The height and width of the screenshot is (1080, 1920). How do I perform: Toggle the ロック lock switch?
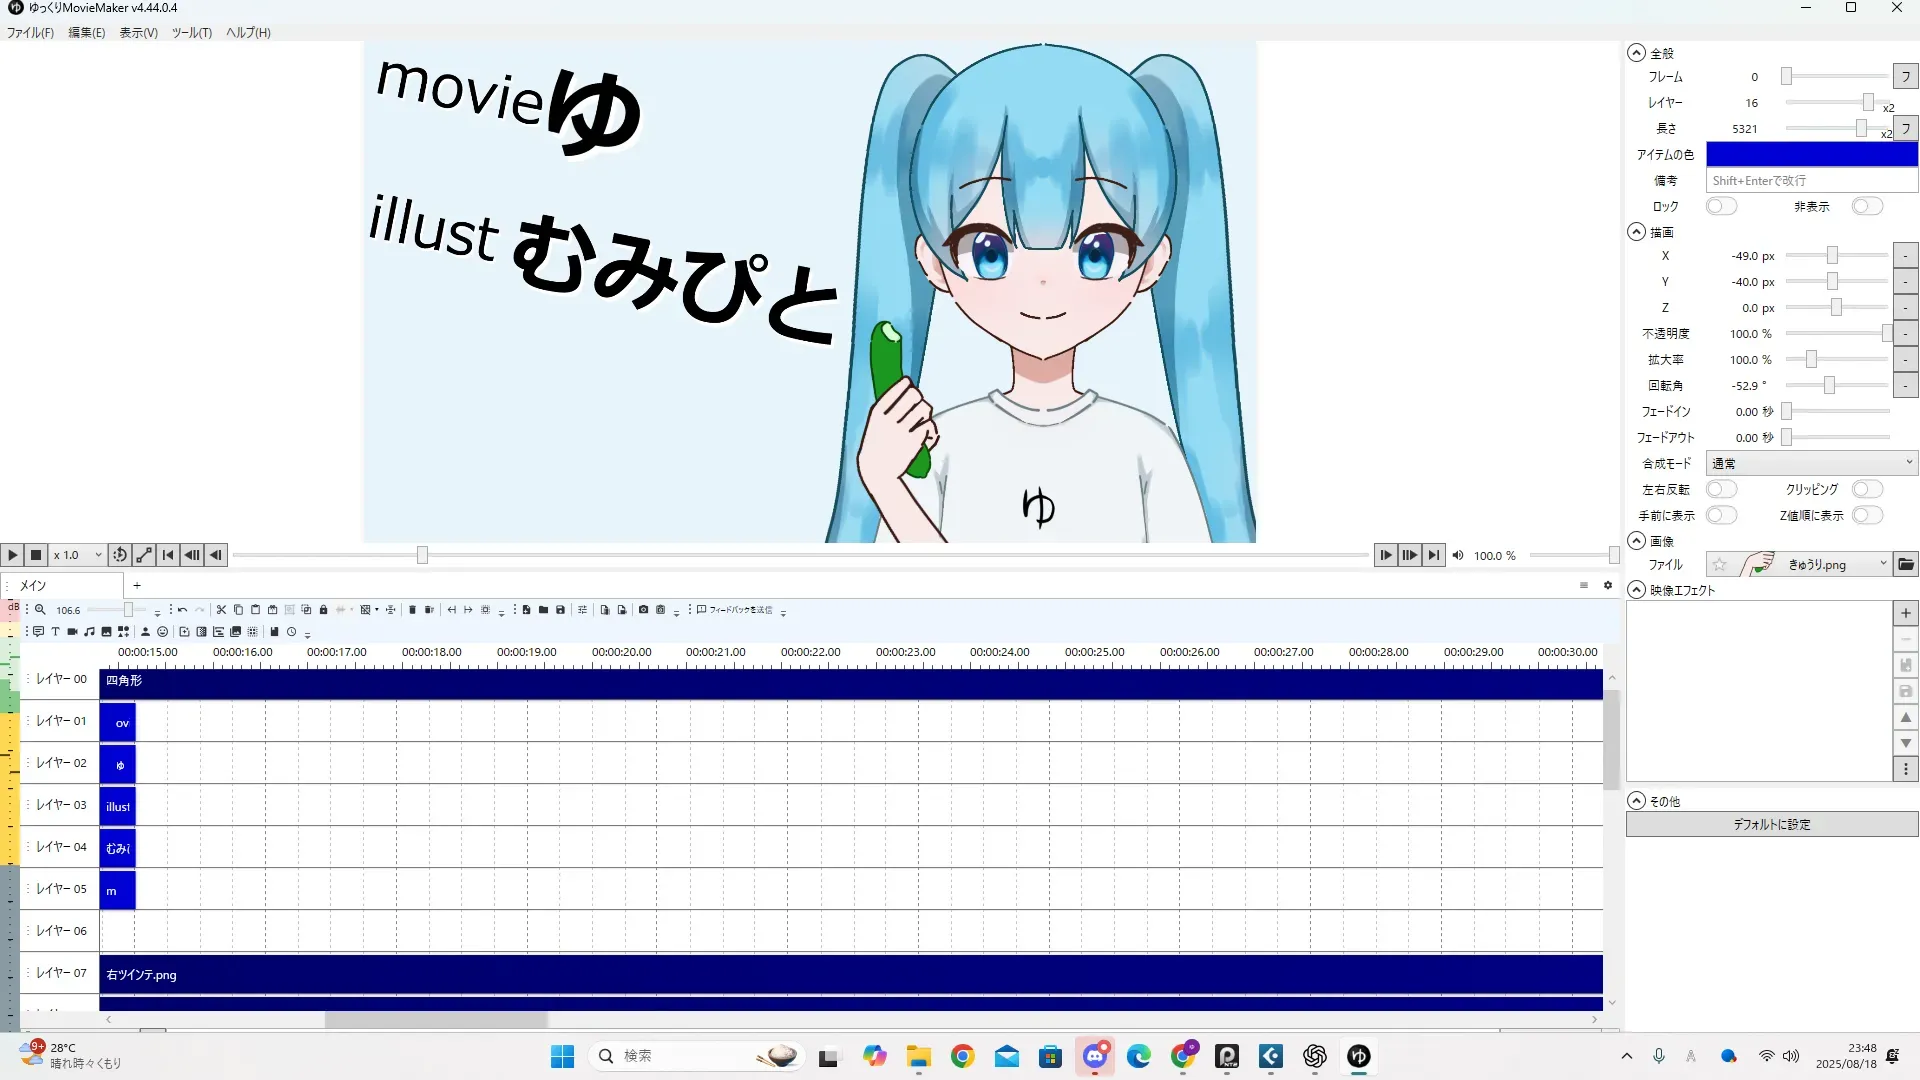click(x=1721, y=206)
